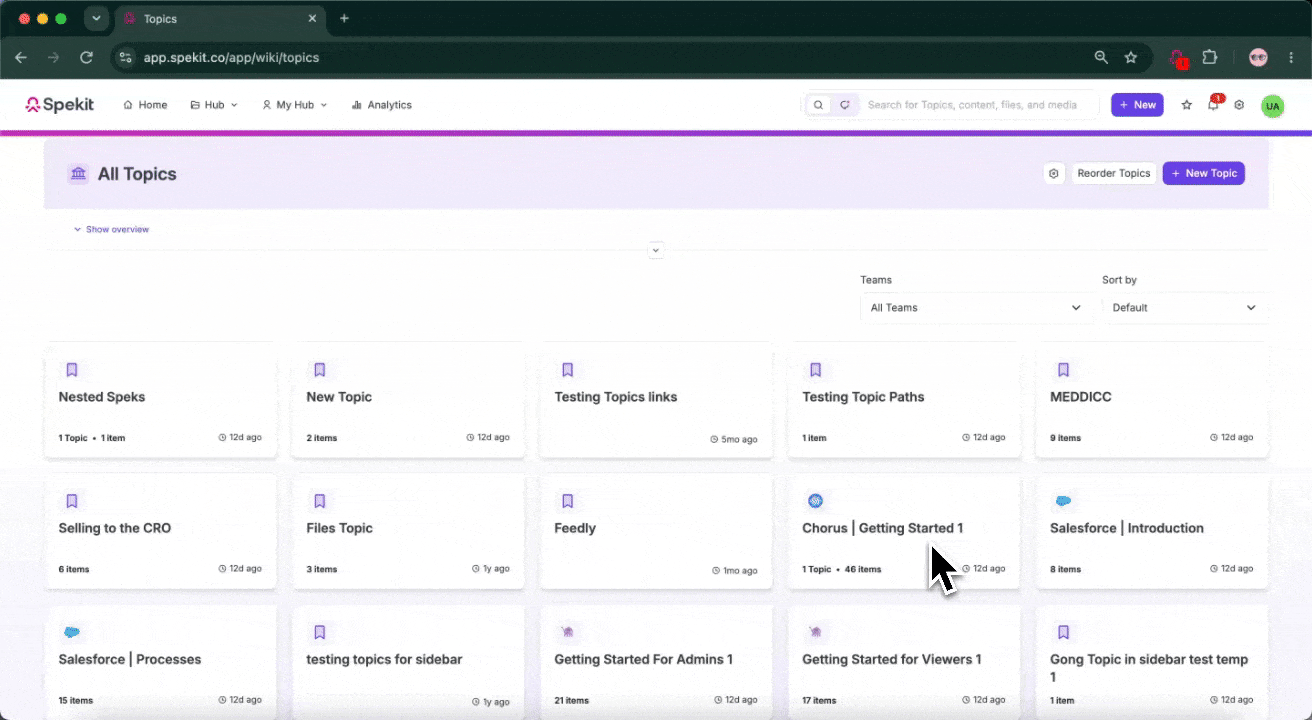Click bookmark icon on New Topic card
The height and width of the screenshot is (720, 1312).
[320, 370]
